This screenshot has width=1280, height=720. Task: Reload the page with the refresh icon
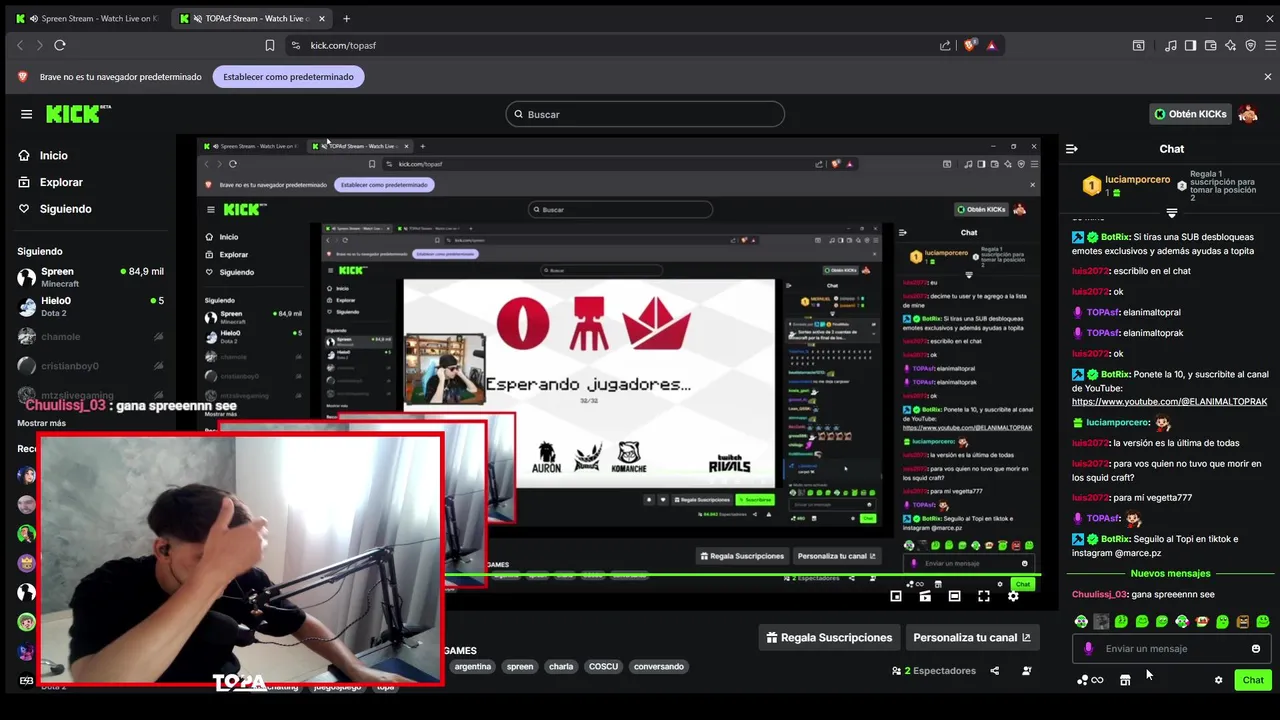[60, 45]
